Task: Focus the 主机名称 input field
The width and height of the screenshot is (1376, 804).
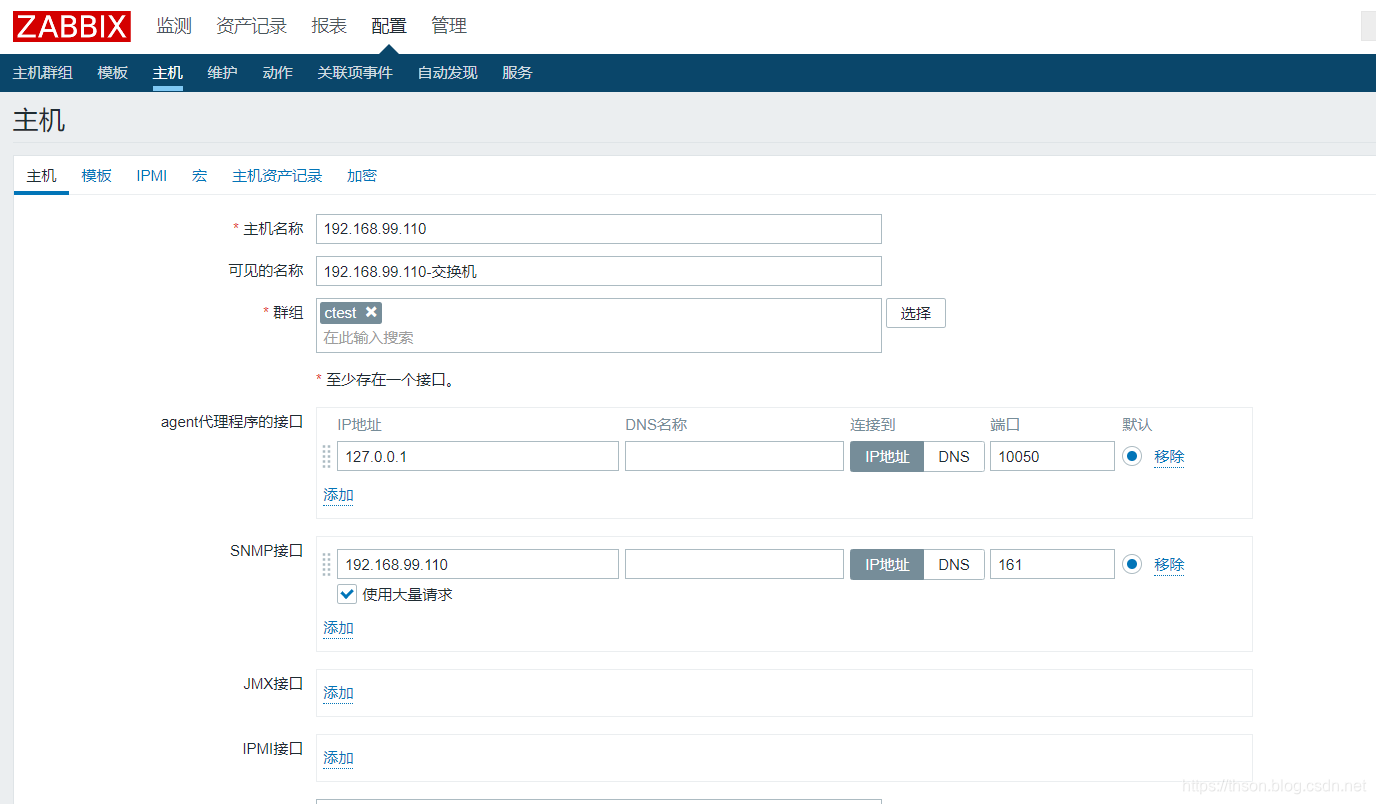Action: click(599, 229)
